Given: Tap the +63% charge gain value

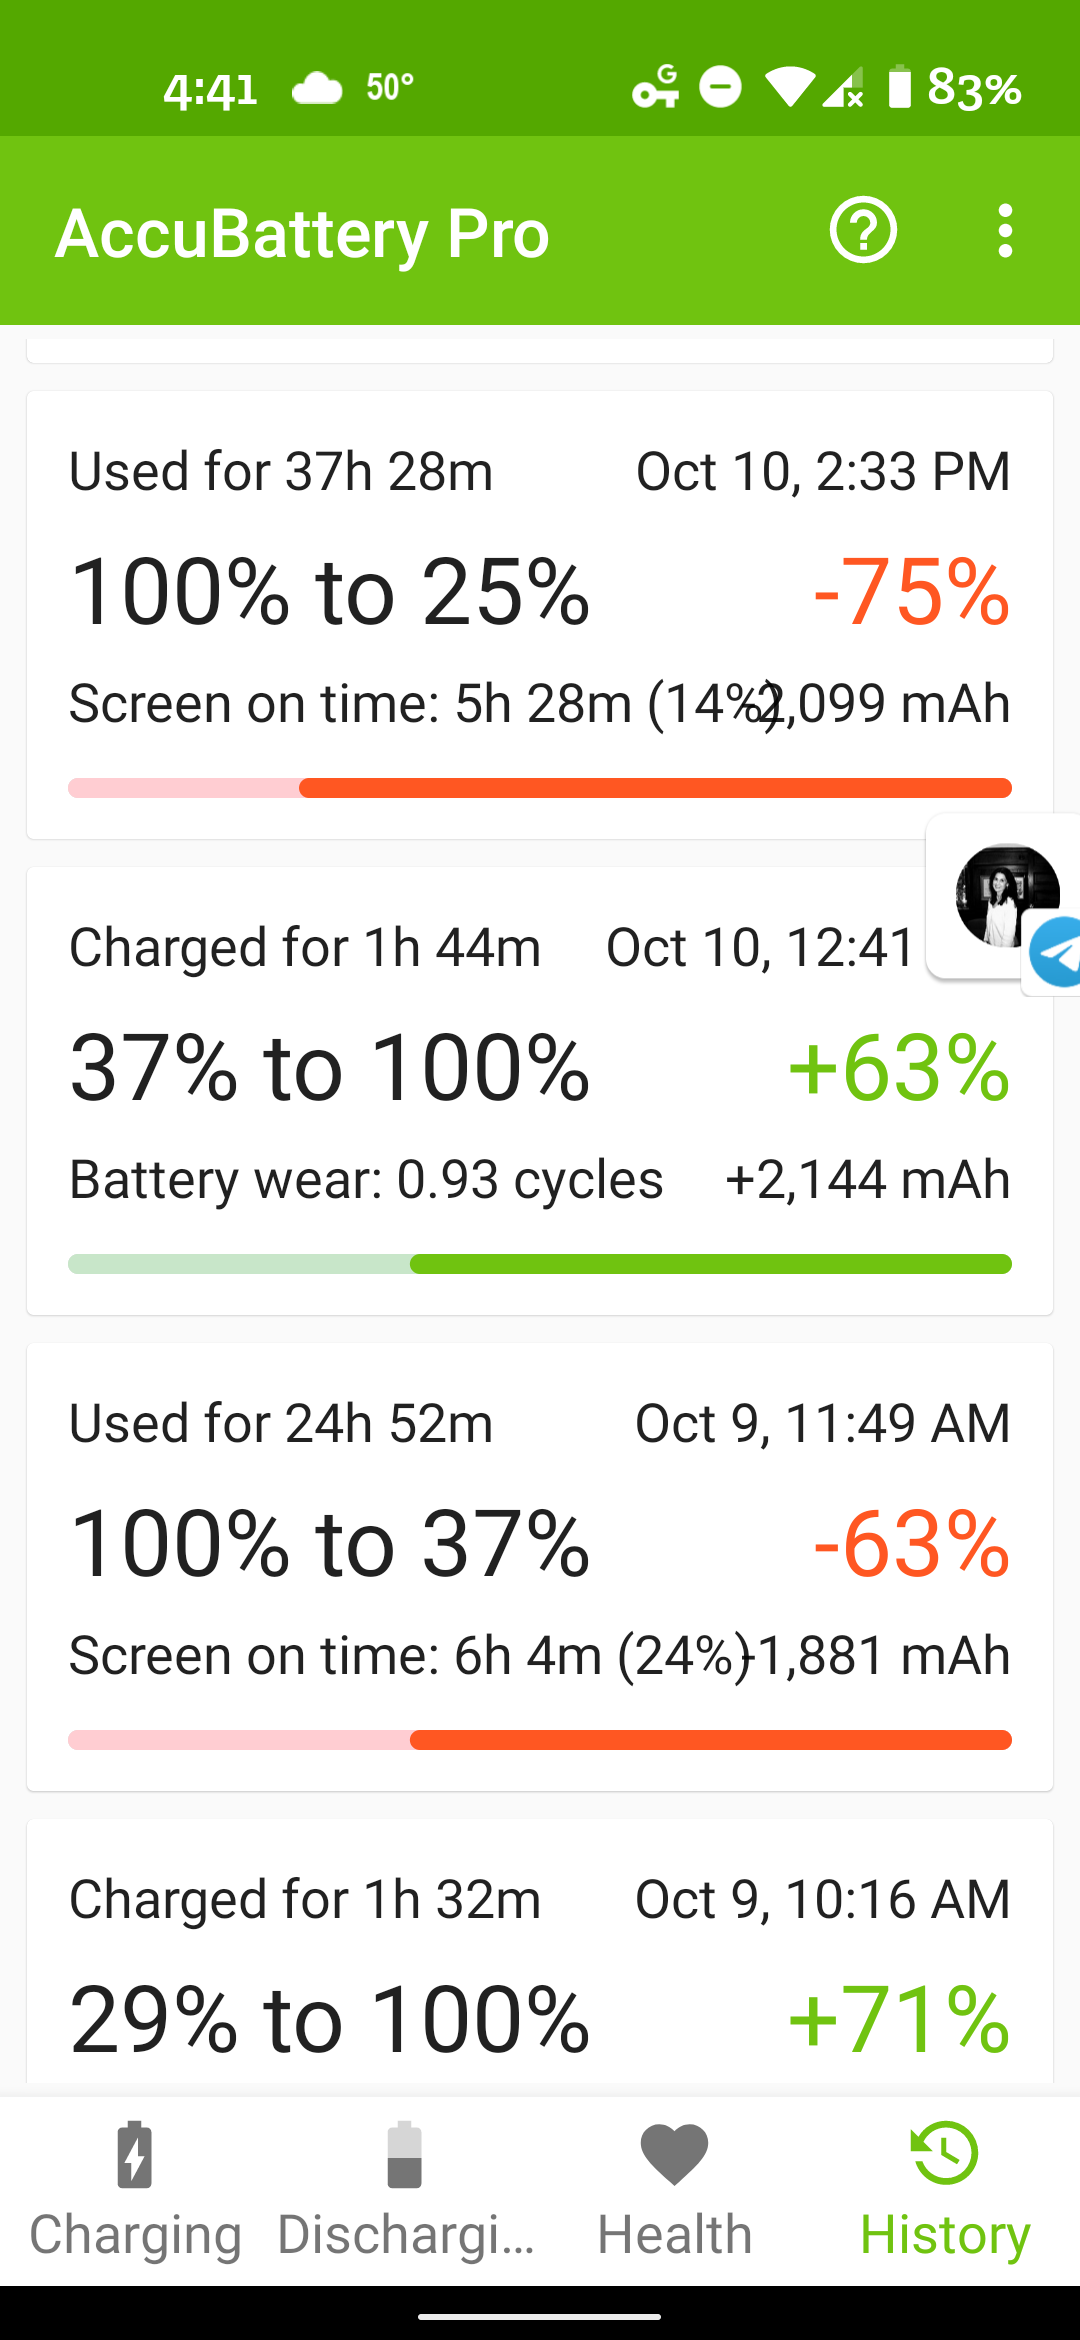Looking at the screenshot, I should tap(899, 1068).
